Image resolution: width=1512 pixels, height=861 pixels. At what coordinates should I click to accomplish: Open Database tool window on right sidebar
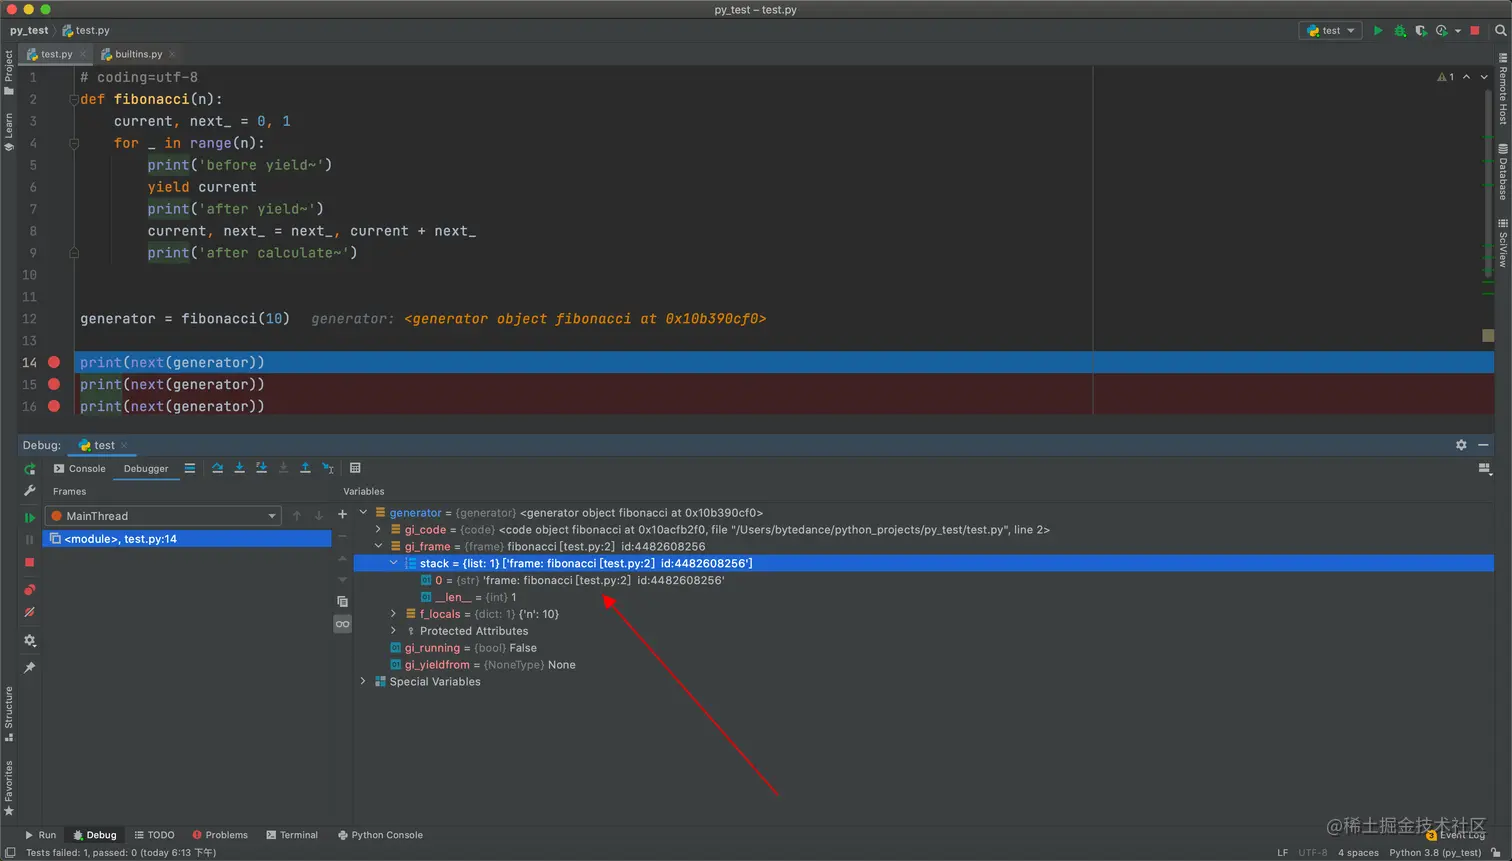[1502, 171]
